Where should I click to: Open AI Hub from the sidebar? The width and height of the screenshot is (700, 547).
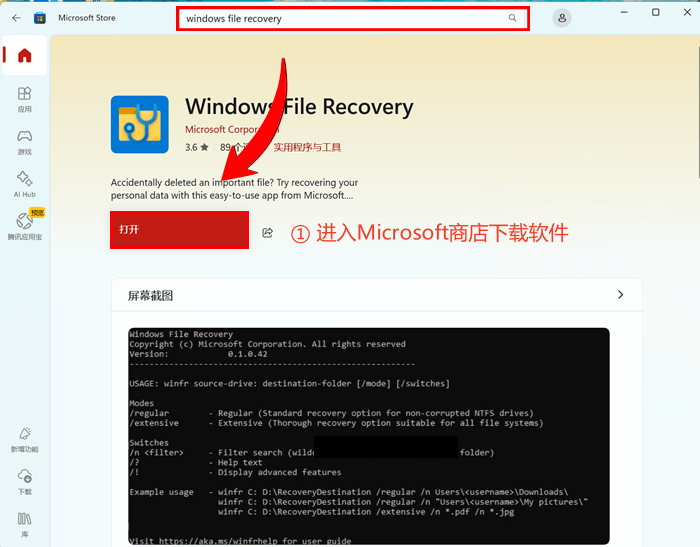pos(24,185)
